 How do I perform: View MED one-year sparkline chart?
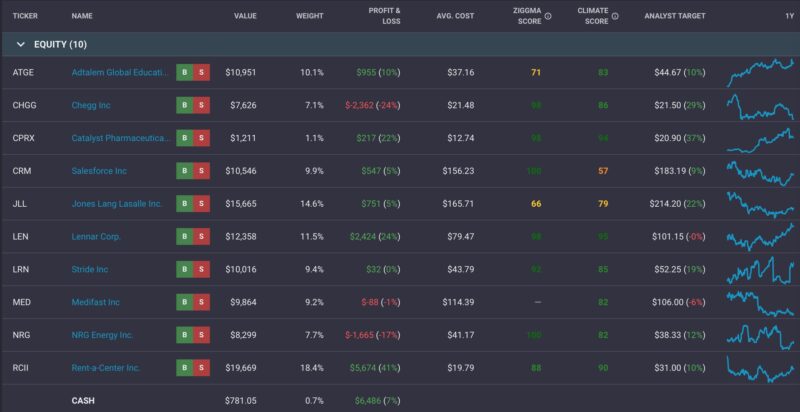pos(760,303)
